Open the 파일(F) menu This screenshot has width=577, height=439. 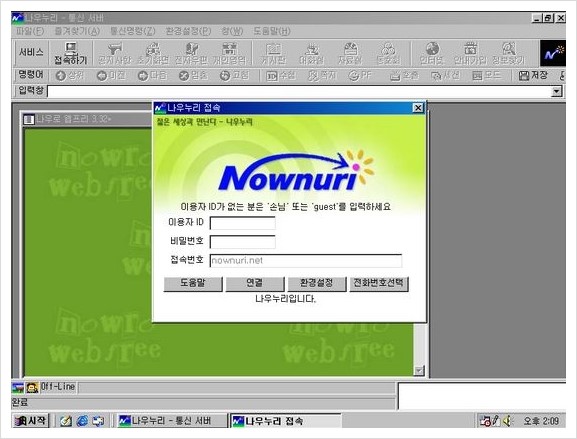pyautogui.click(x=30, y=31)
